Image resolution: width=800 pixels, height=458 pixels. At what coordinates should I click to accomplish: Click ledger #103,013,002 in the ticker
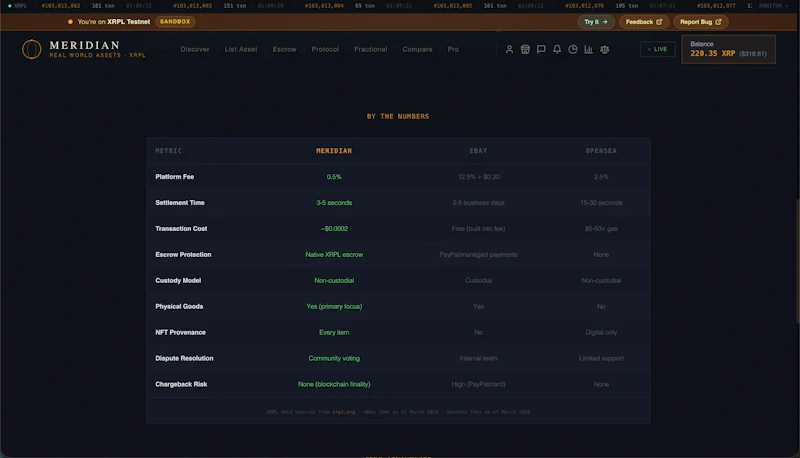pyautogui.click(x=61, y=6)
